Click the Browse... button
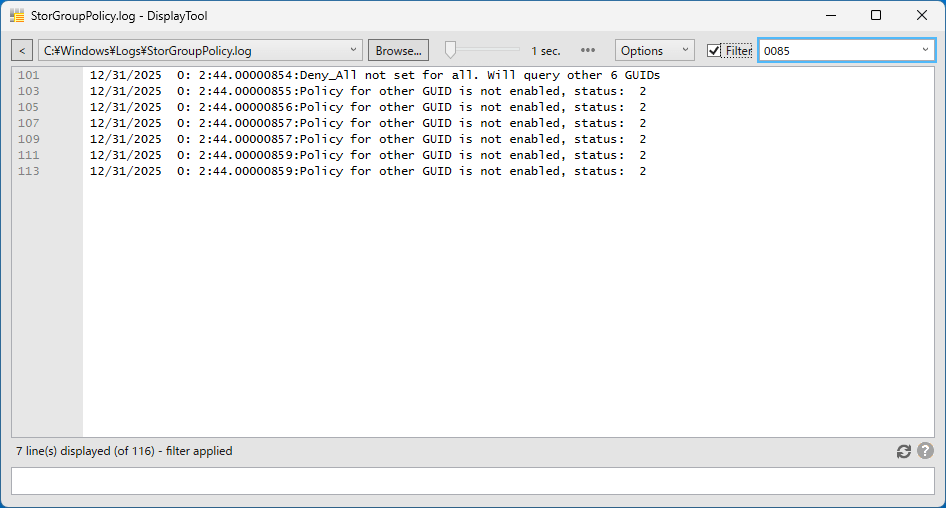Screen dimensions: 946x508 click(398, 50)
